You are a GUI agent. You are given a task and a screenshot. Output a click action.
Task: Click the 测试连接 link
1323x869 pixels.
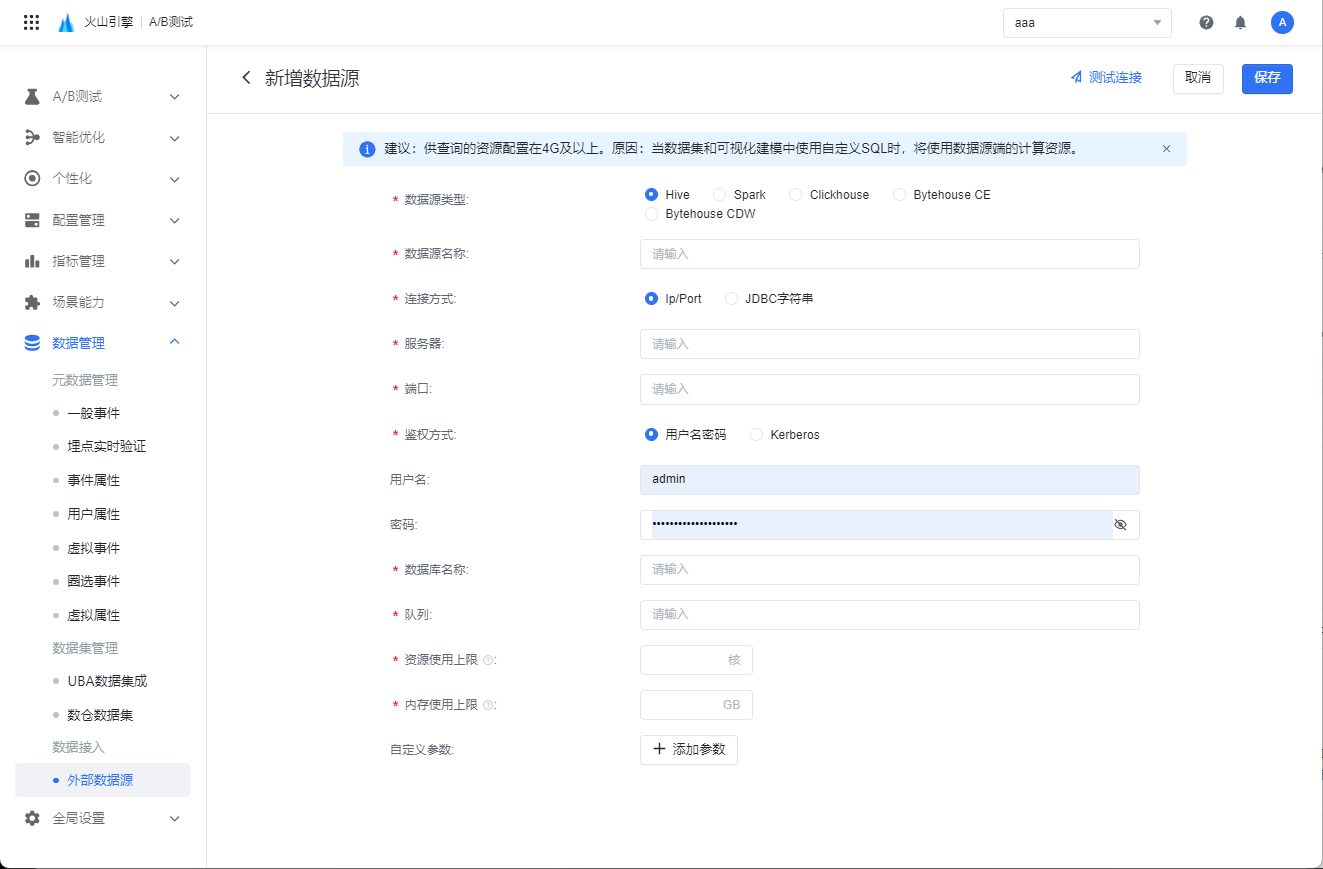point(1106,78)
